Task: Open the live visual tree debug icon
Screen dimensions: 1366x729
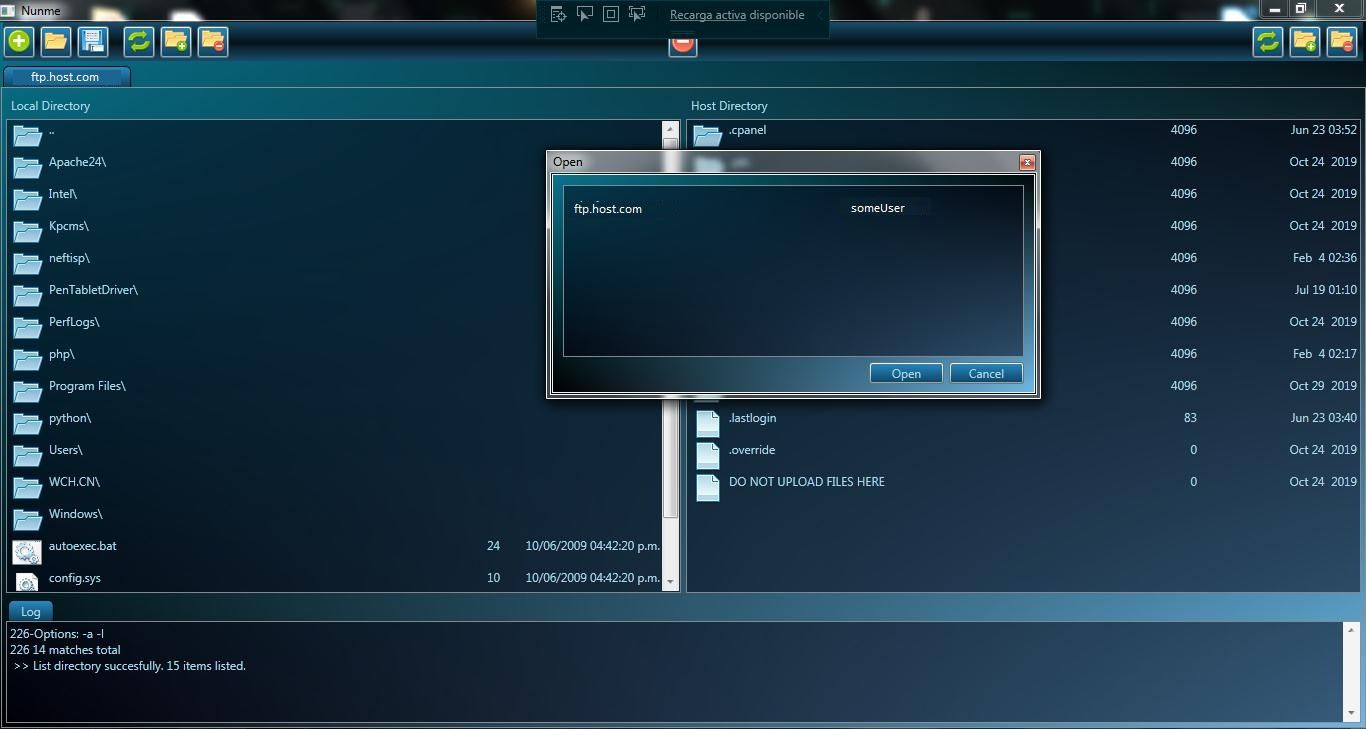Action: [559, 14]
